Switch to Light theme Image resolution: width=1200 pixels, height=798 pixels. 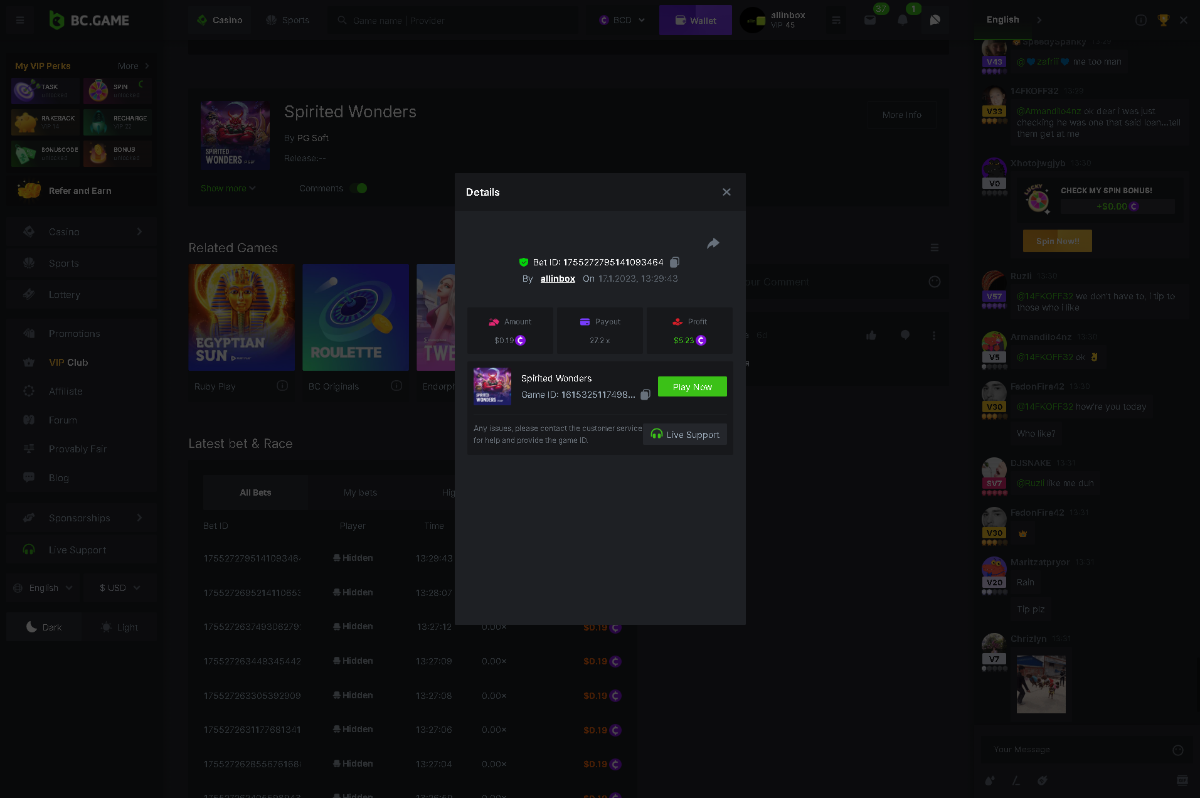point(120,627)
